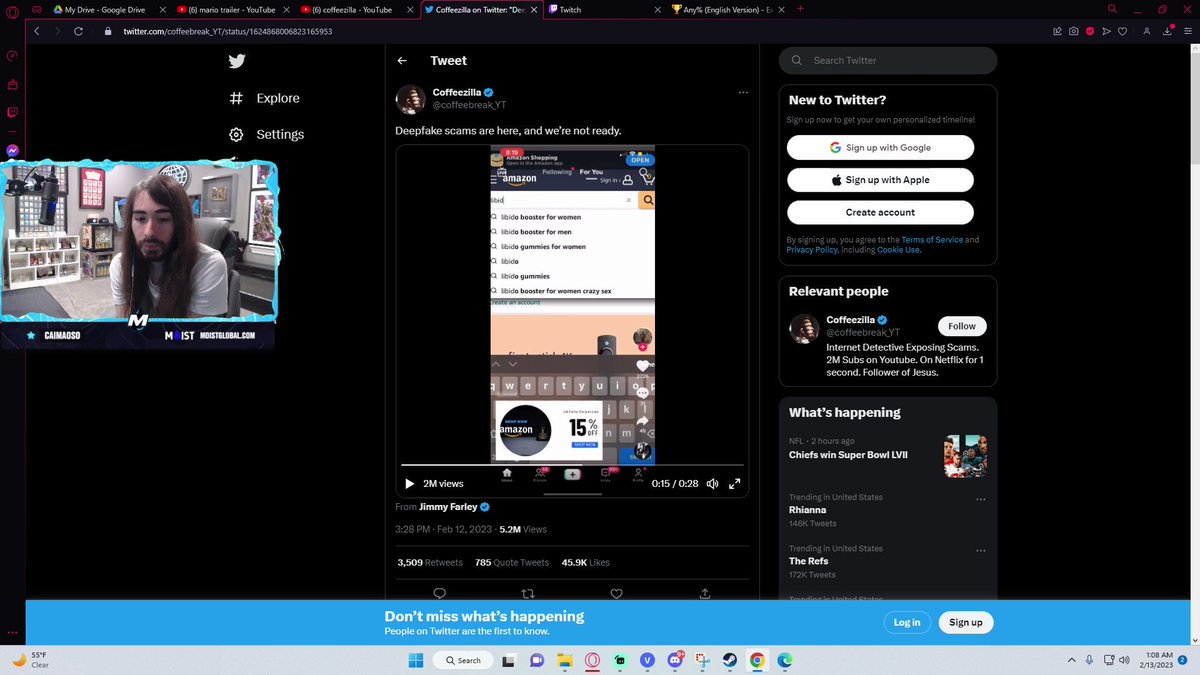Open Discord from the taskbar
This screenshot has height=675, width=1200.
click(x=675, y=660)
